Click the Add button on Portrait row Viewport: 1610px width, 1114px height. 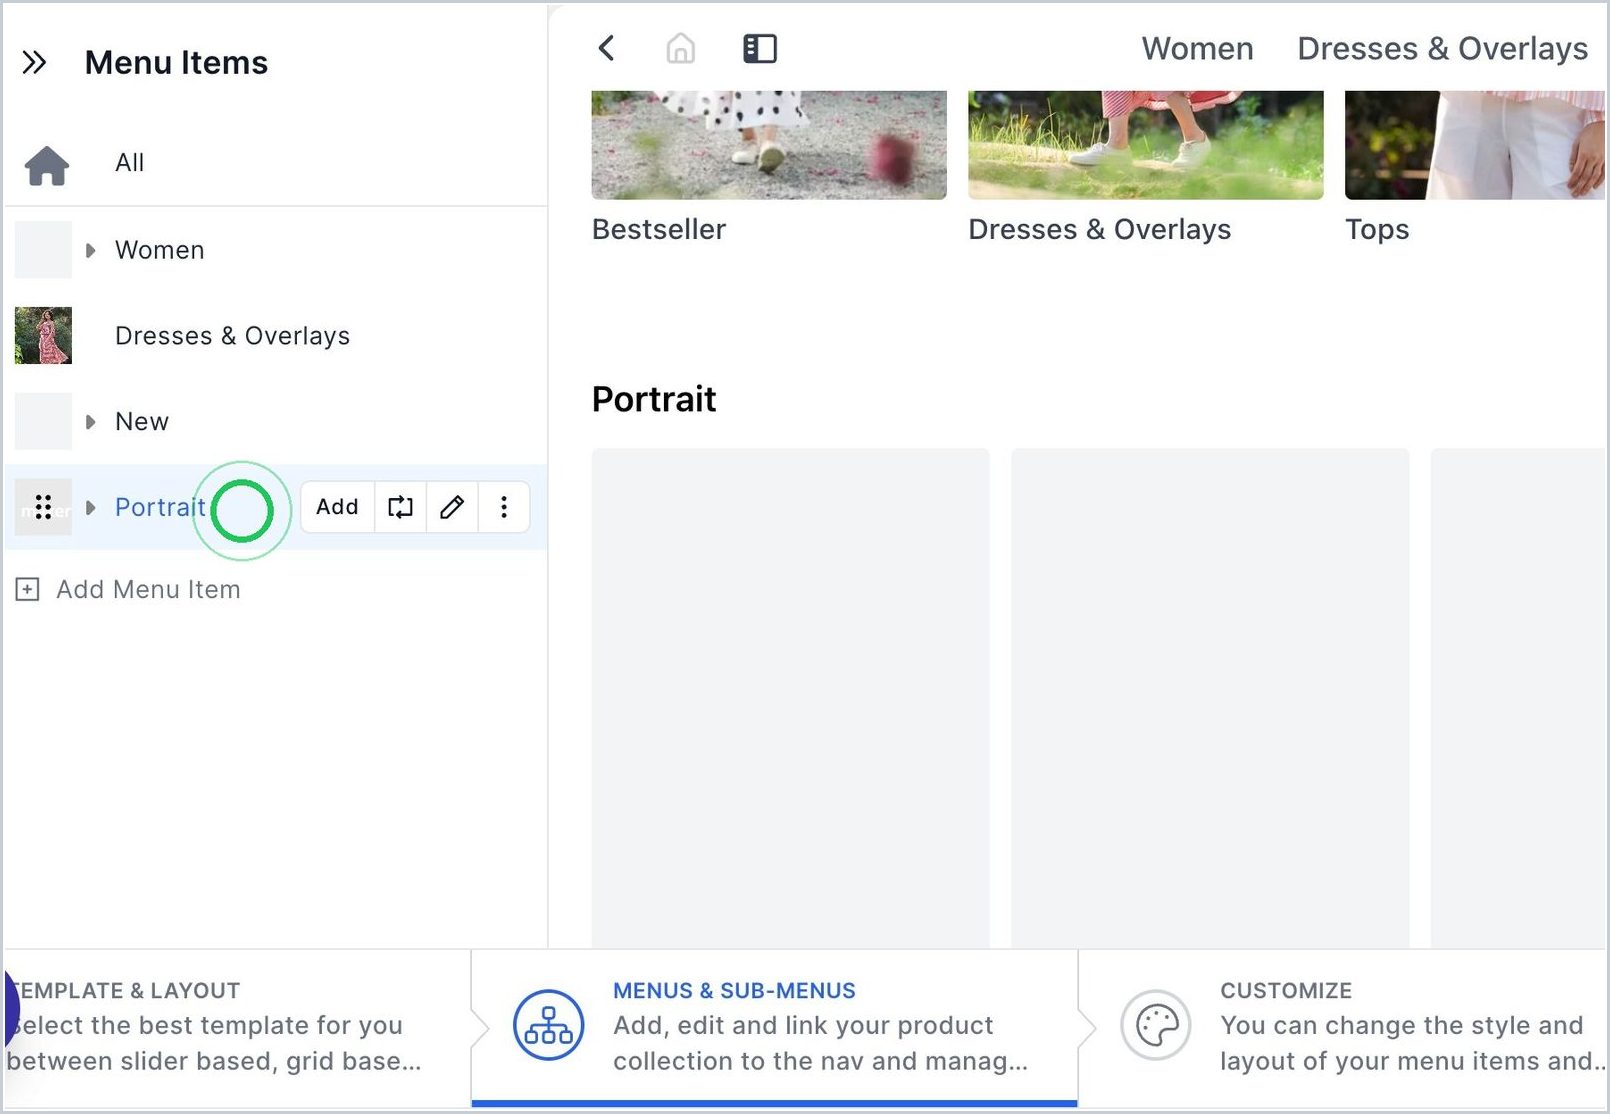coord(337,507)
